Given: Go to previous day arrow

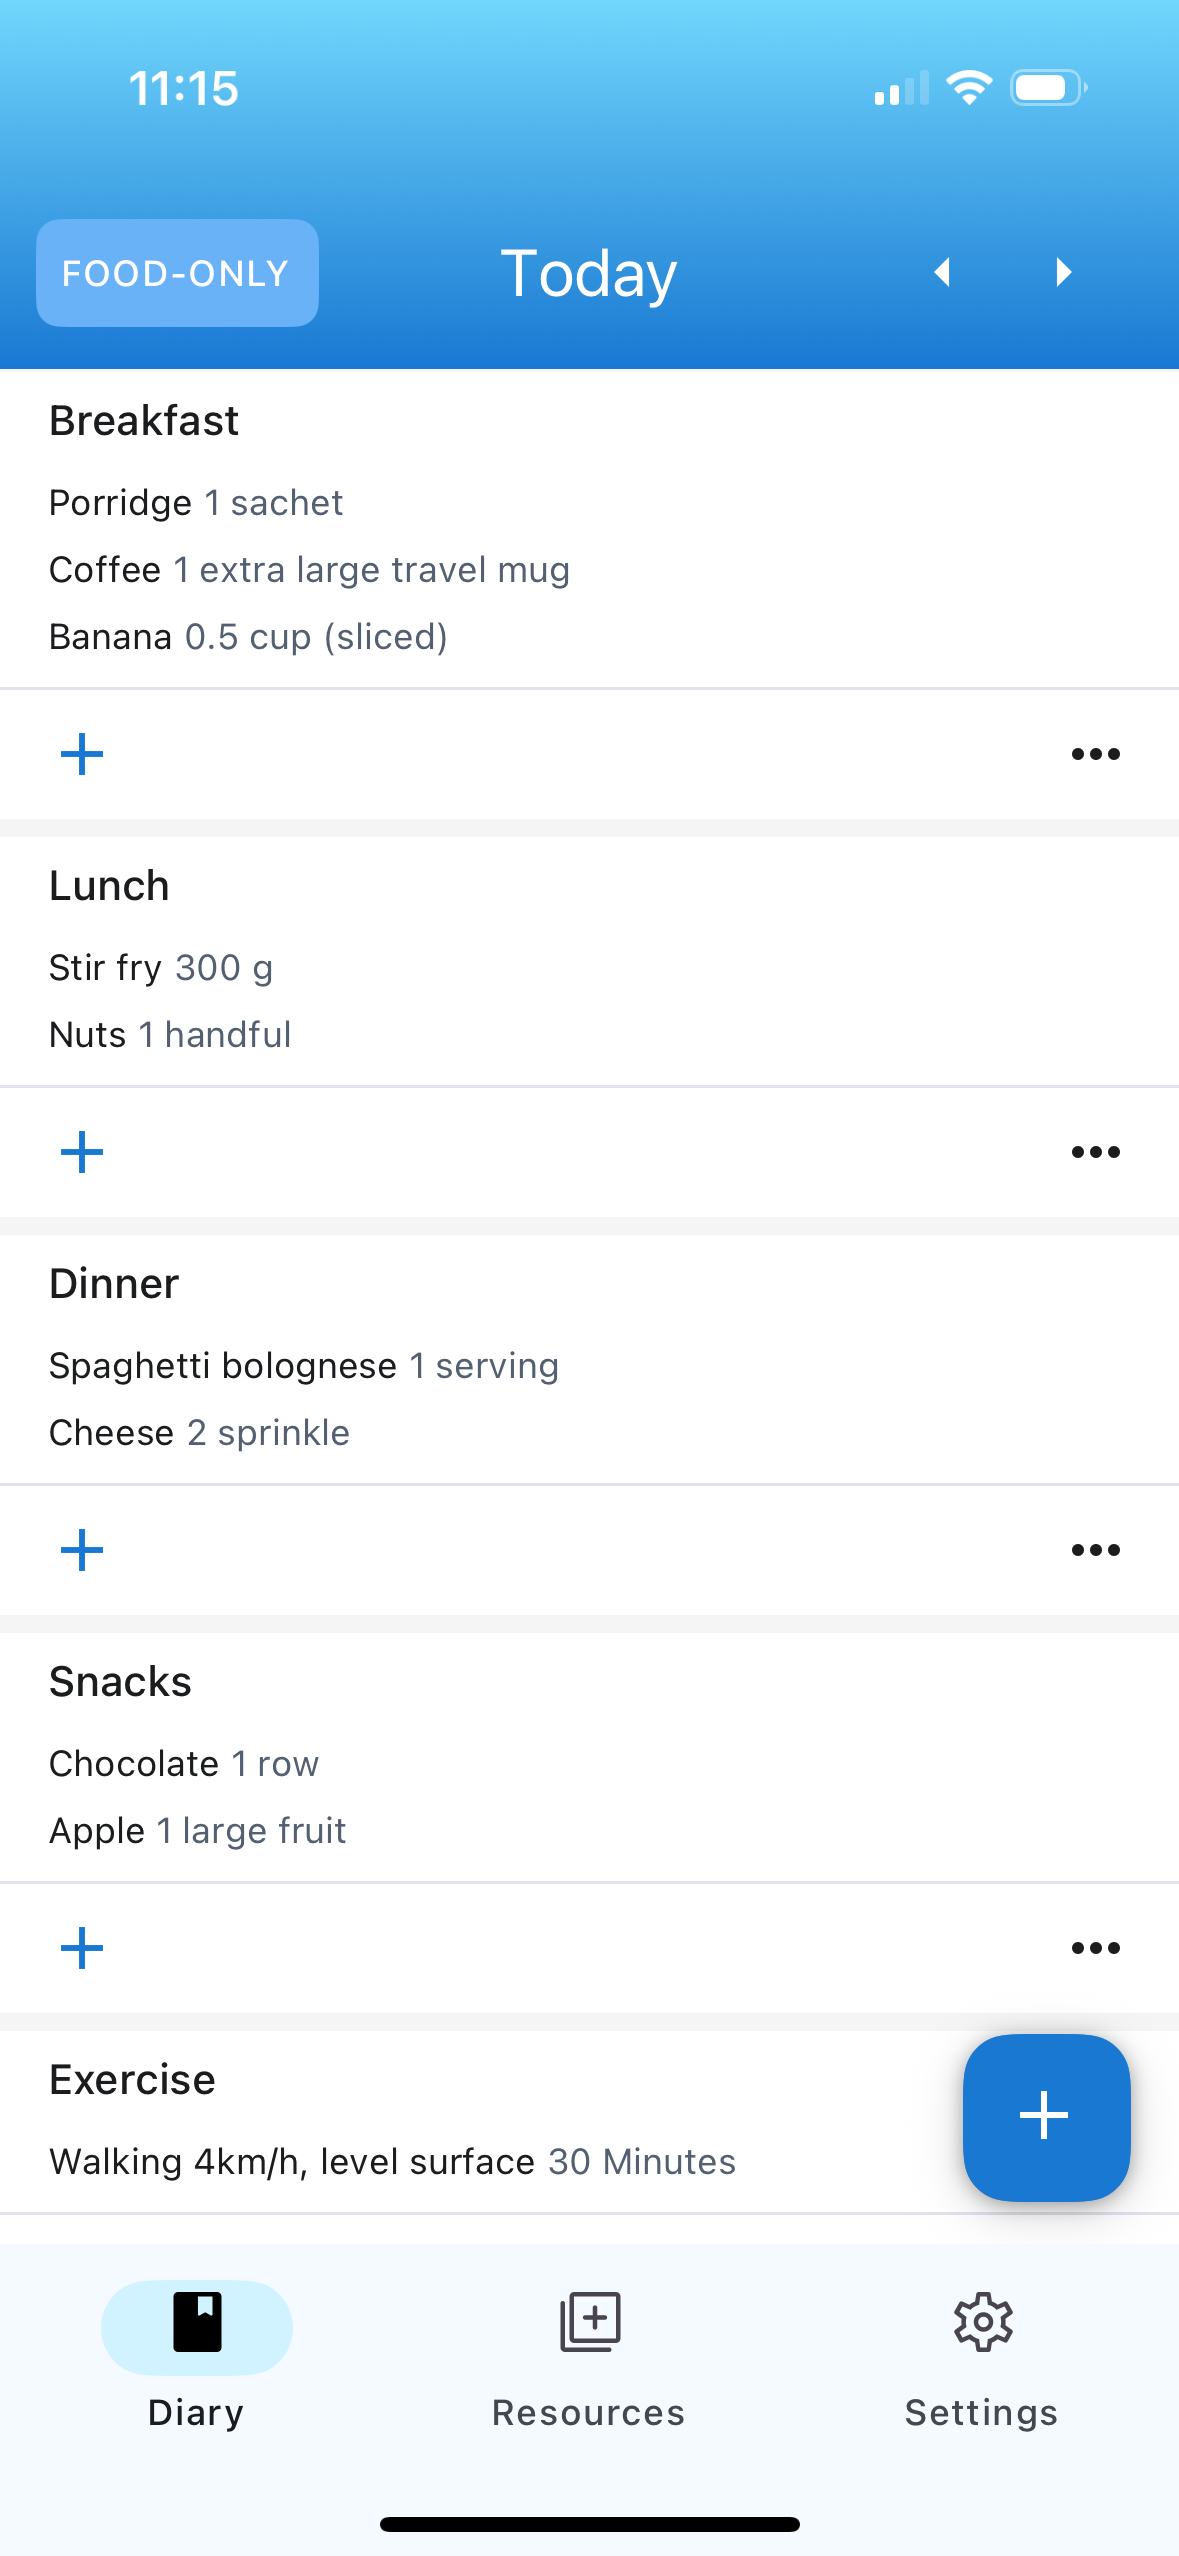Looking at the screenshot, I should pyautogui.click(x=942, y=272).
